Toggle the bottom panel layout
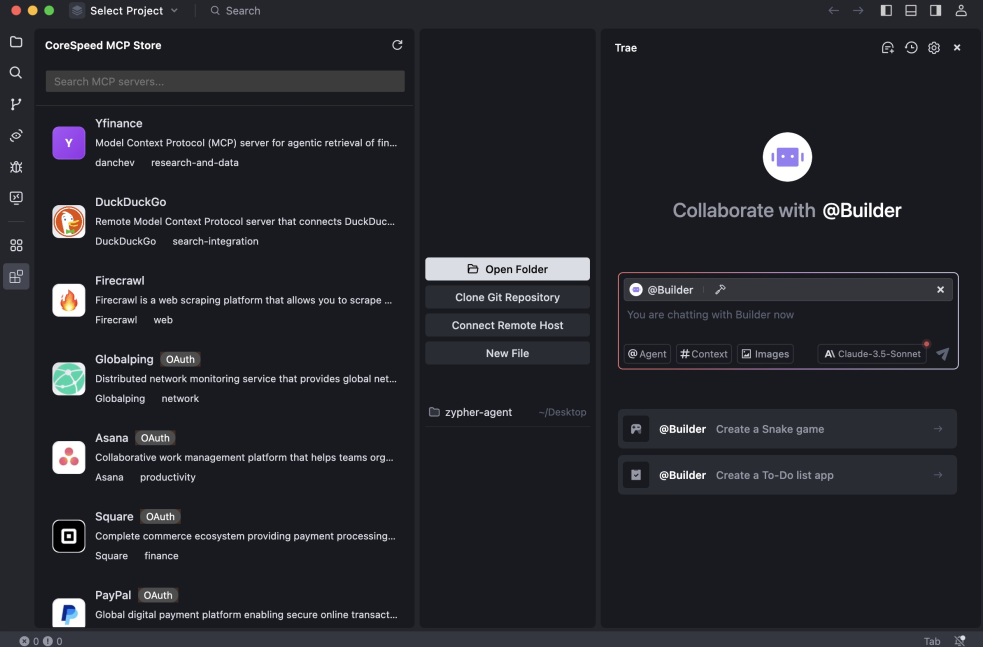 911,11
